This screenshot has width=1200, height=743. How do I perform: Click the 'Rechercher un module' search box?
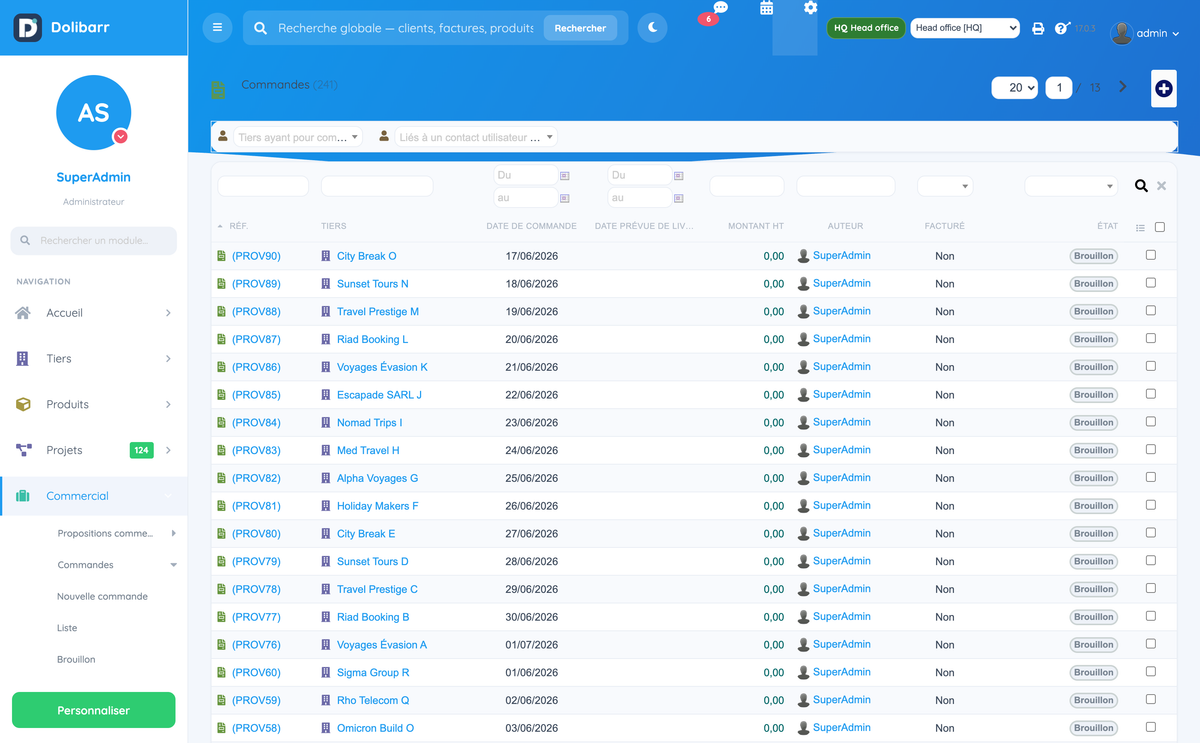coord(93,241)
